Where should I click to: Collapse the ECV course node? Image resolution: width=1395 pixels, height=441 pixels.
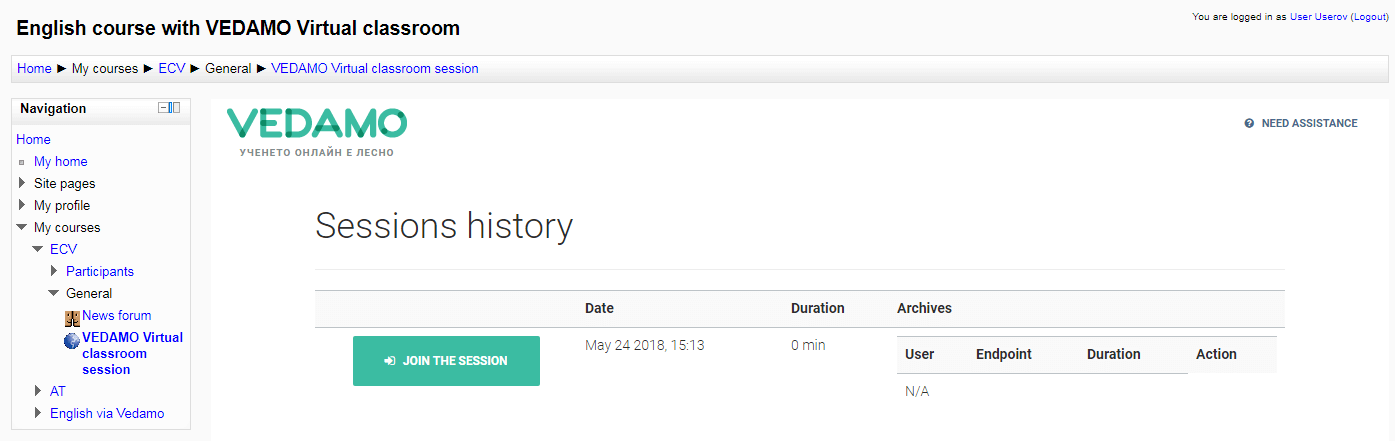(x=38, y=249)
